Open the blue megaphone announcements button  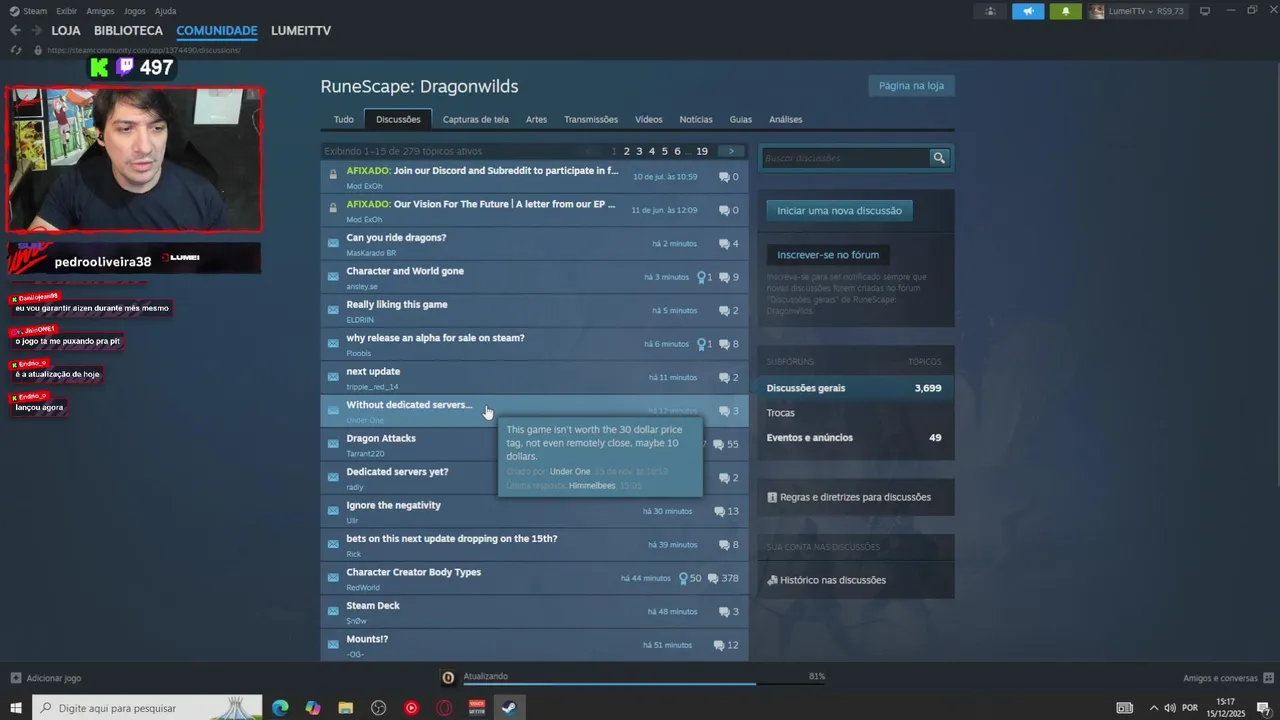click(x=1028, y=11)
